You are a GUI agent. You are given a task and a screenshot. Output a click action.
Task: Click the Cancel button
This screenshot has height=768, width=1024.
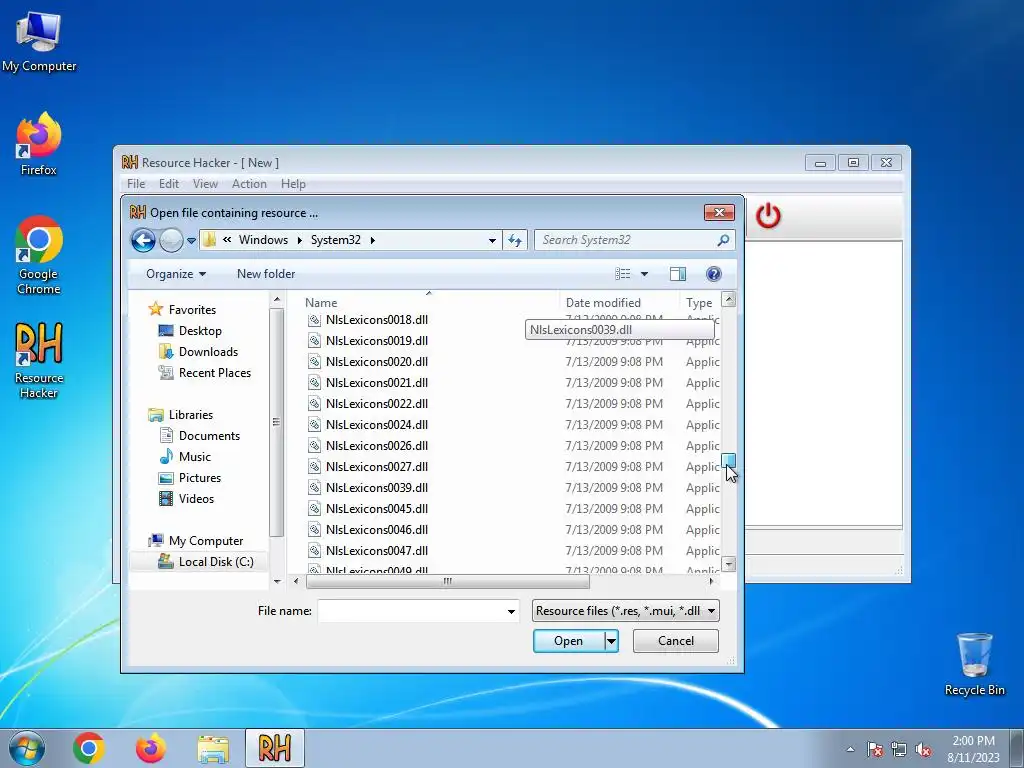(676, 641)
